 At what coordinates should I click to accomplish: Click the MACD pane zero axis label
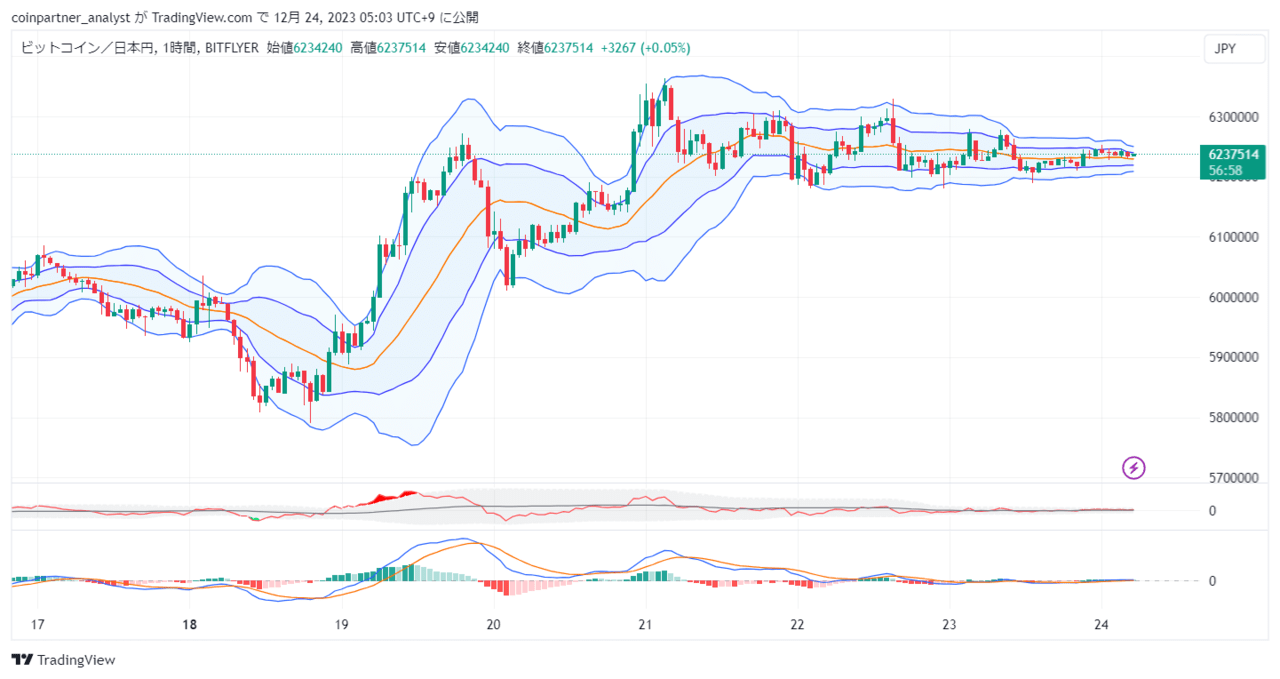[1212, 581]
